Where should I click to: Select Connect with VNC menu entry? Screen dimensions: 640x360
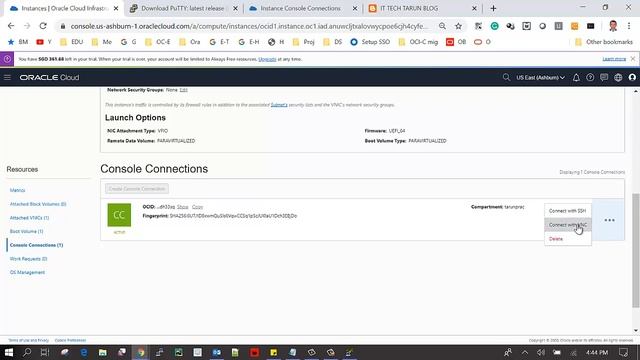pos(567,225)
